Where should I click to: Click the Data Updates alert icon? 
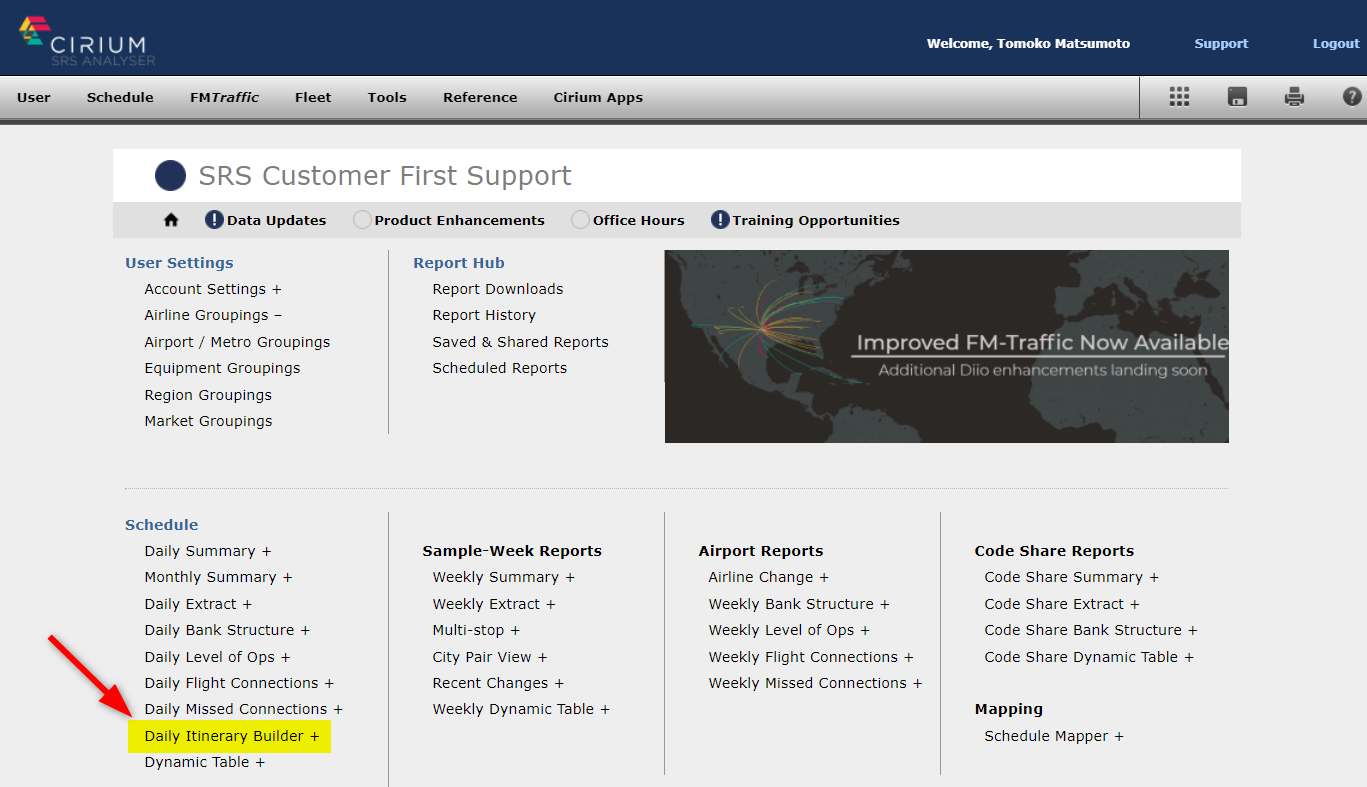(214, 220)
